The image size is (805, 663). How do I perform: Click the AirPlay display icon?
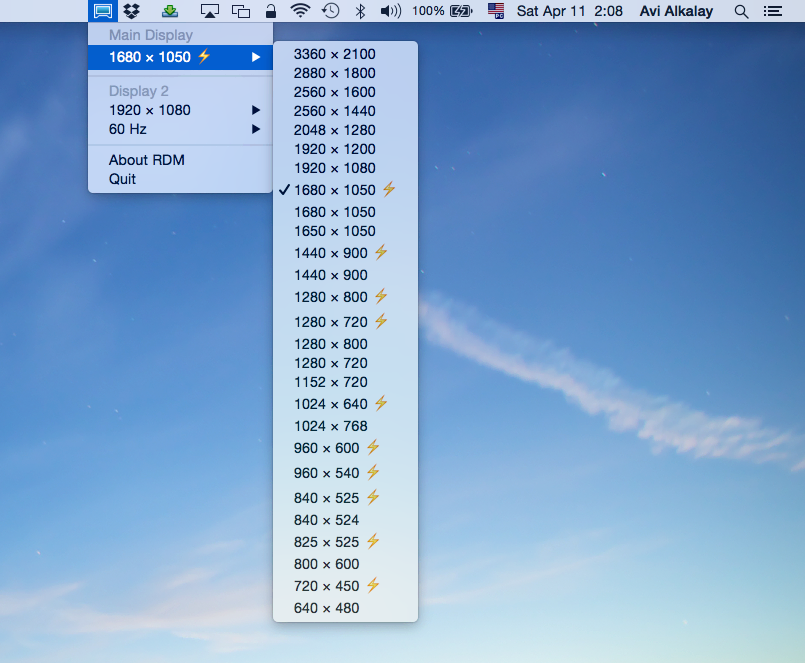(210, 11)
